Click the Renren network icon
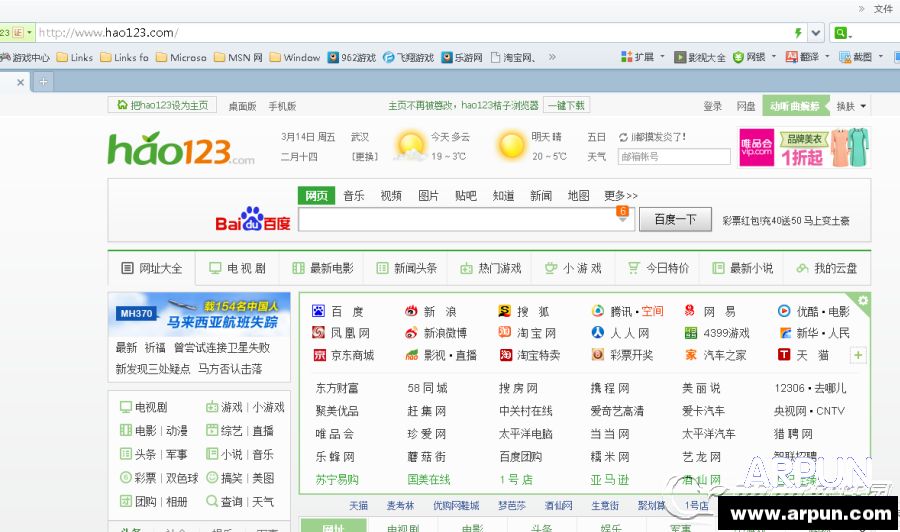900x532 pixels. 598,332
